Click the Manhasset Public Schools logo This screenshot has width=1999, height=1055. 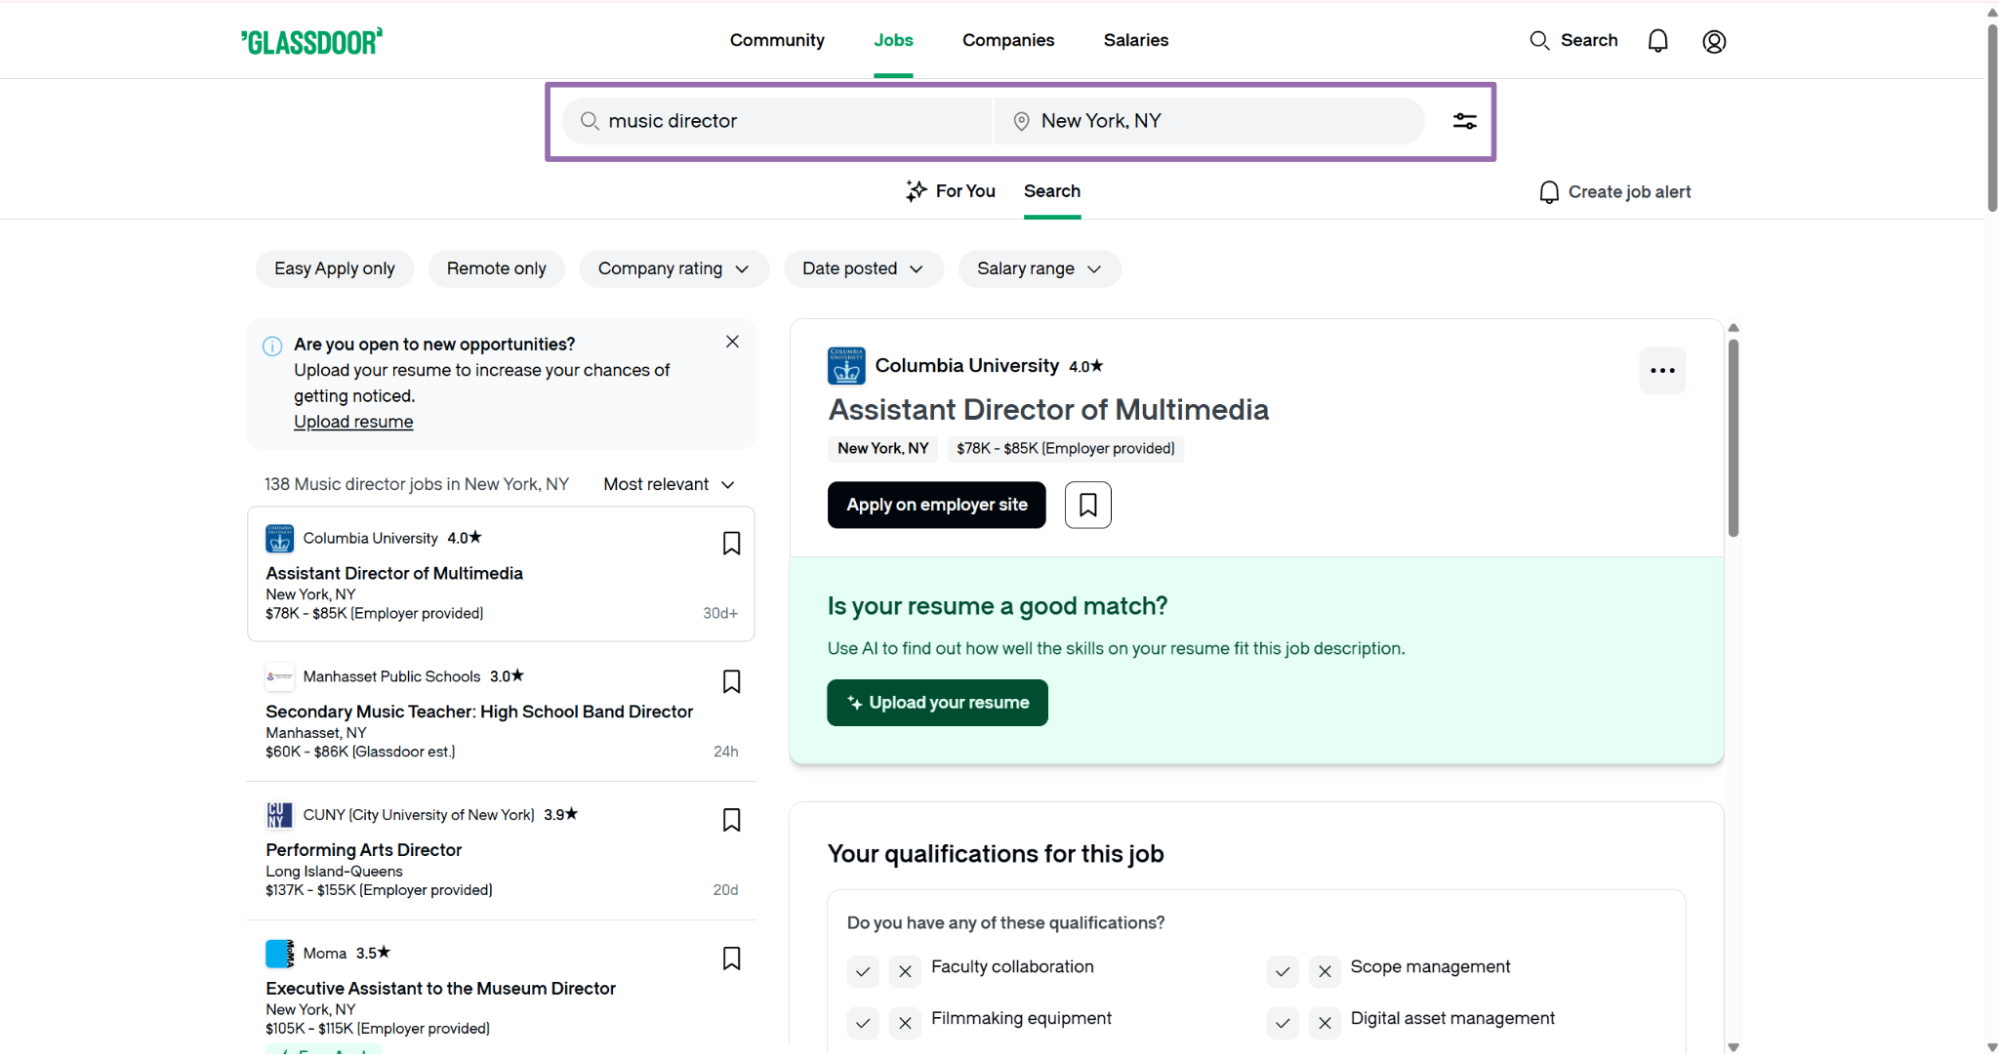279,677
